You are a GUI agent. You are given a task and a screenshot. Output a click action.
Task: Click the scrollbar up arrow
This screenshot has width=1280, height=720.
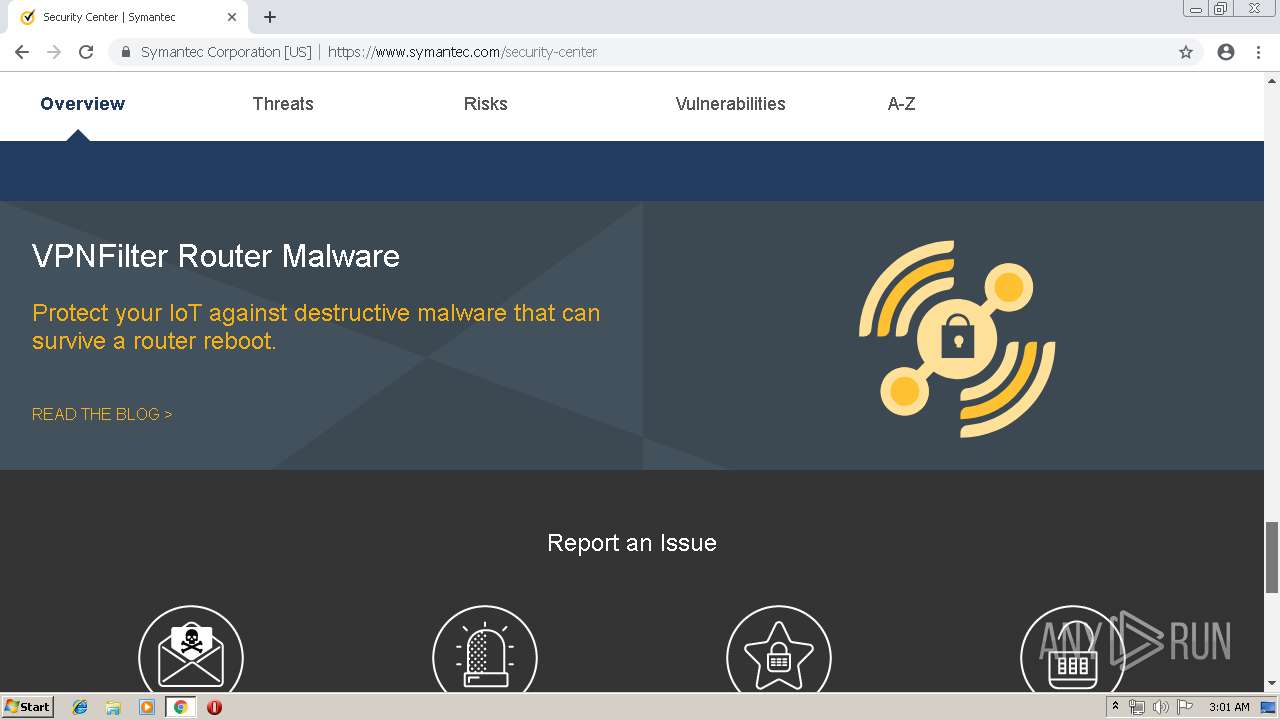pyautogui.click(x=1272, y=79)
